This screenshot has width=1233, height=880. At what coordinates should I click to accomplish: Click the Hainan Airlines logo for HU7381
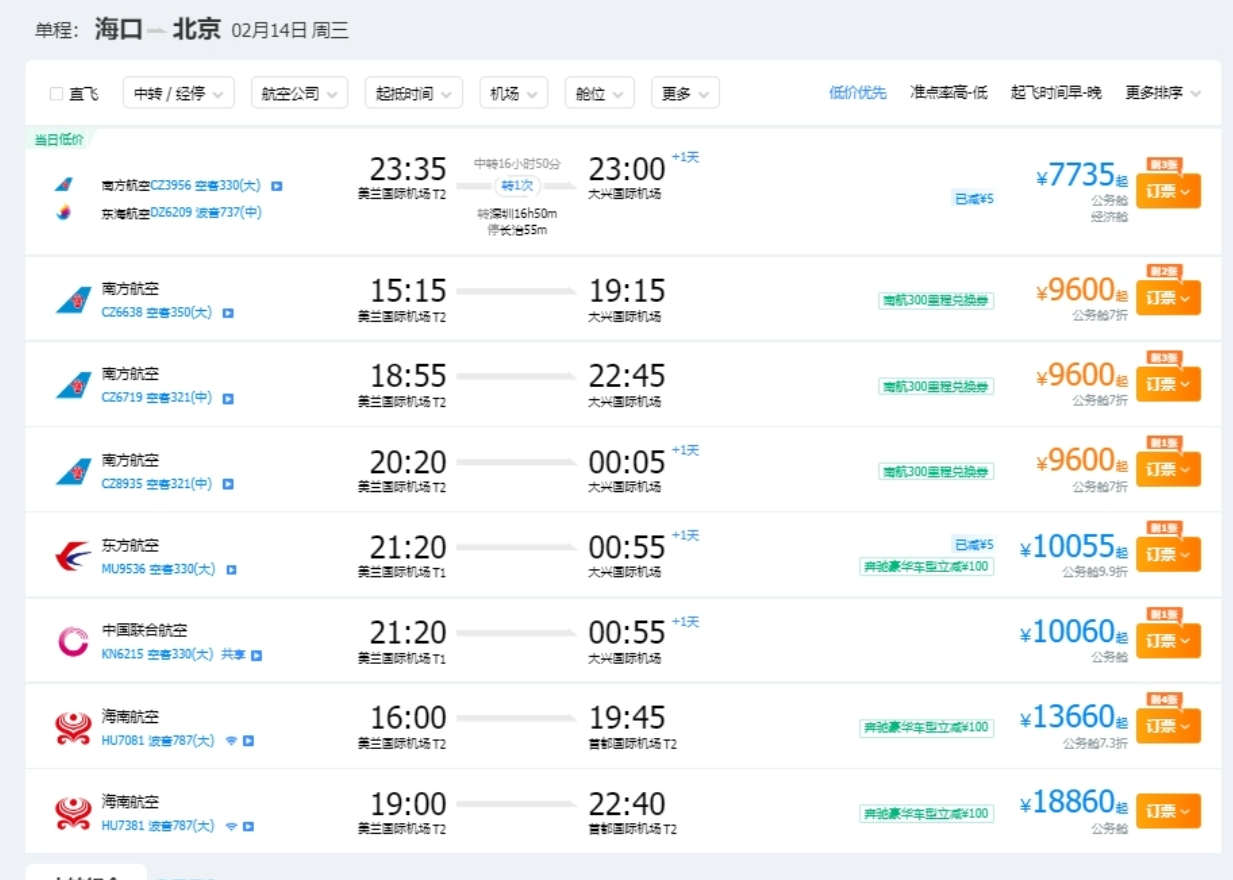coord(73,814)
